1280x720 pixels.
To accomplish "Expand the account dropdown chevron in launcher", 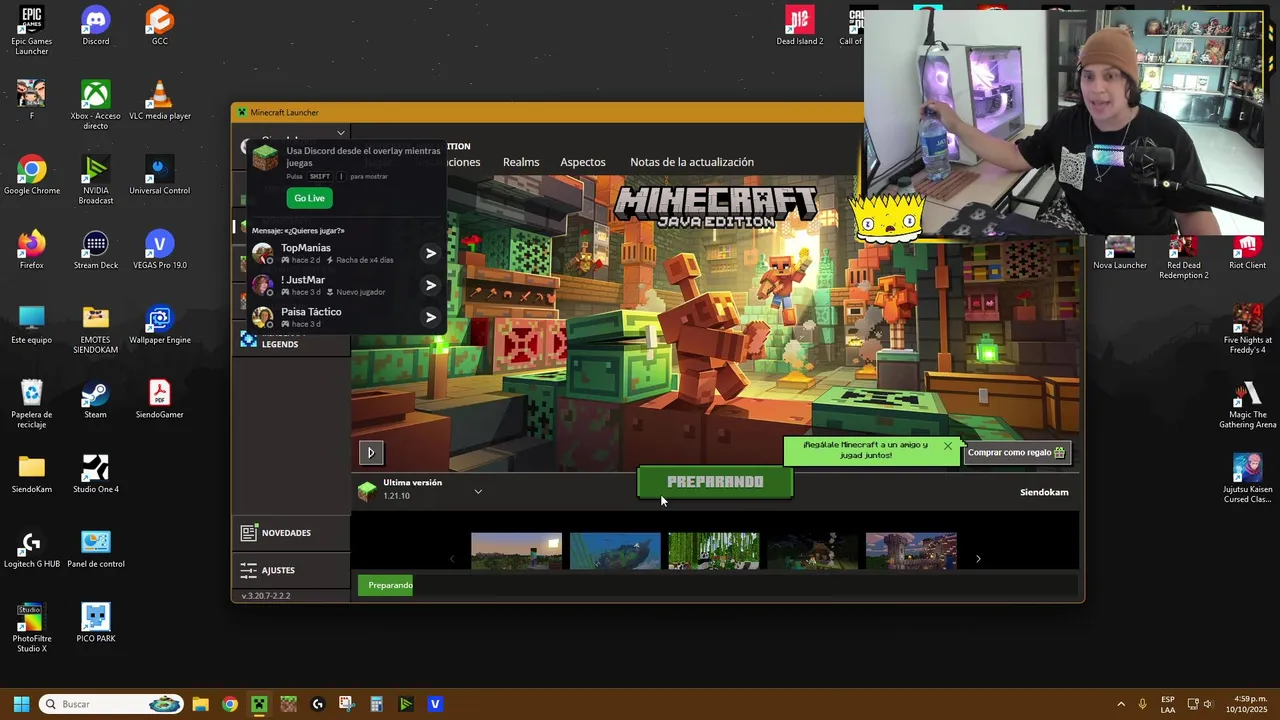I will click(340, 133).
